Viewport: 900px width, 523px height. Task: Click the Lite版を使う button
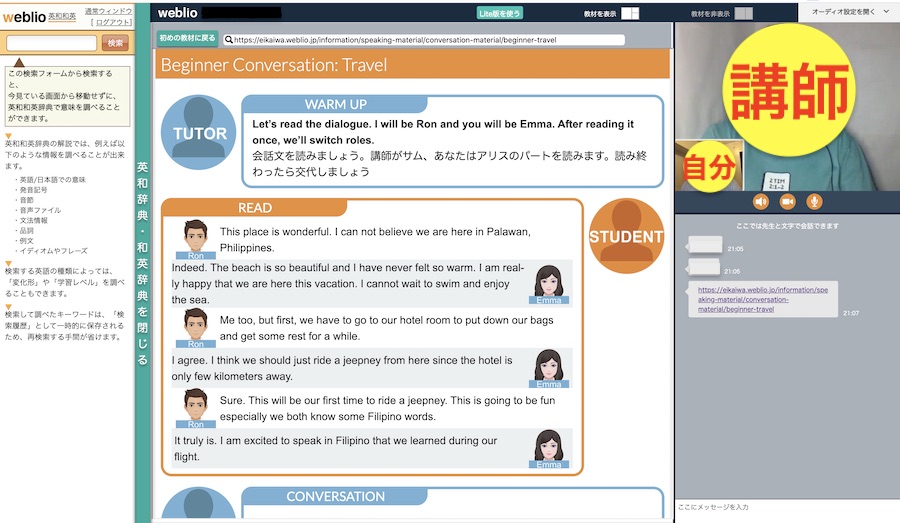tap(499, 14)
